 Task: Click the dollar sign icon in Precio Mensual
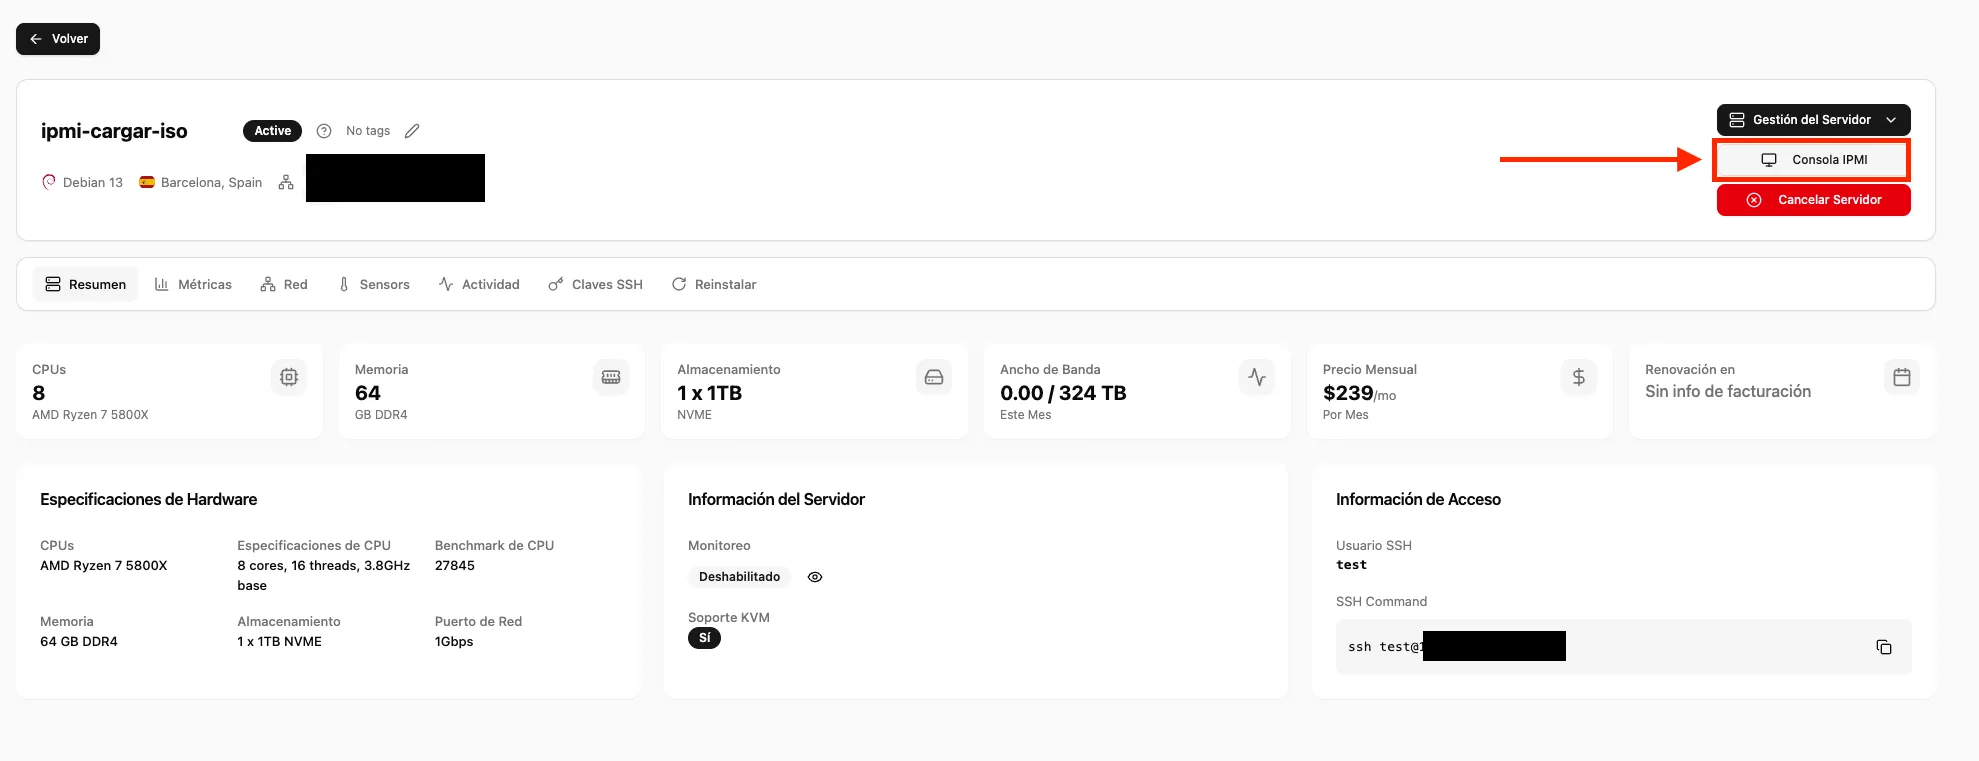pos(1578,377)
